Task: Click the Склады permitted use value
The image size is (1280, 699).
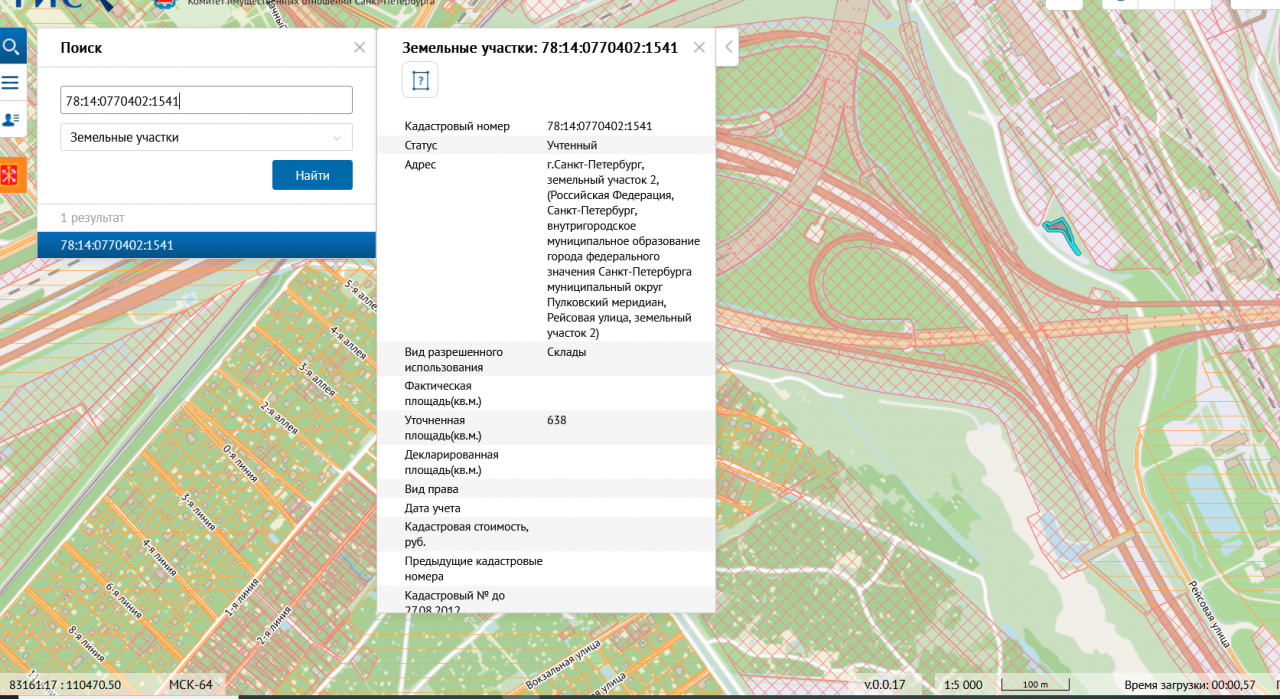Action: 566,352
